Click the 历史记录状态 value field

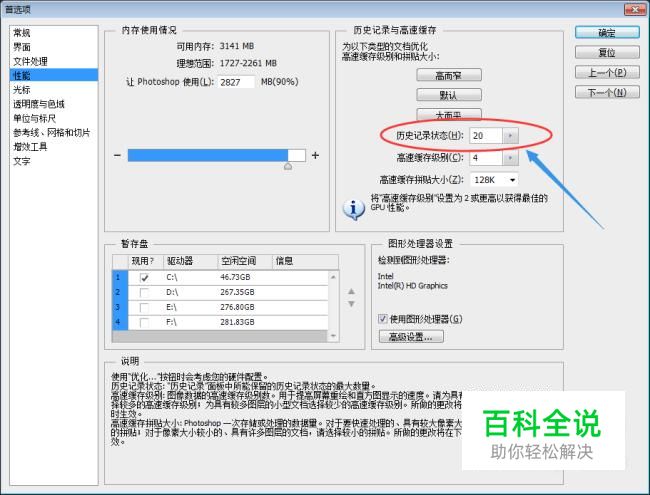(x=486, y=136)
